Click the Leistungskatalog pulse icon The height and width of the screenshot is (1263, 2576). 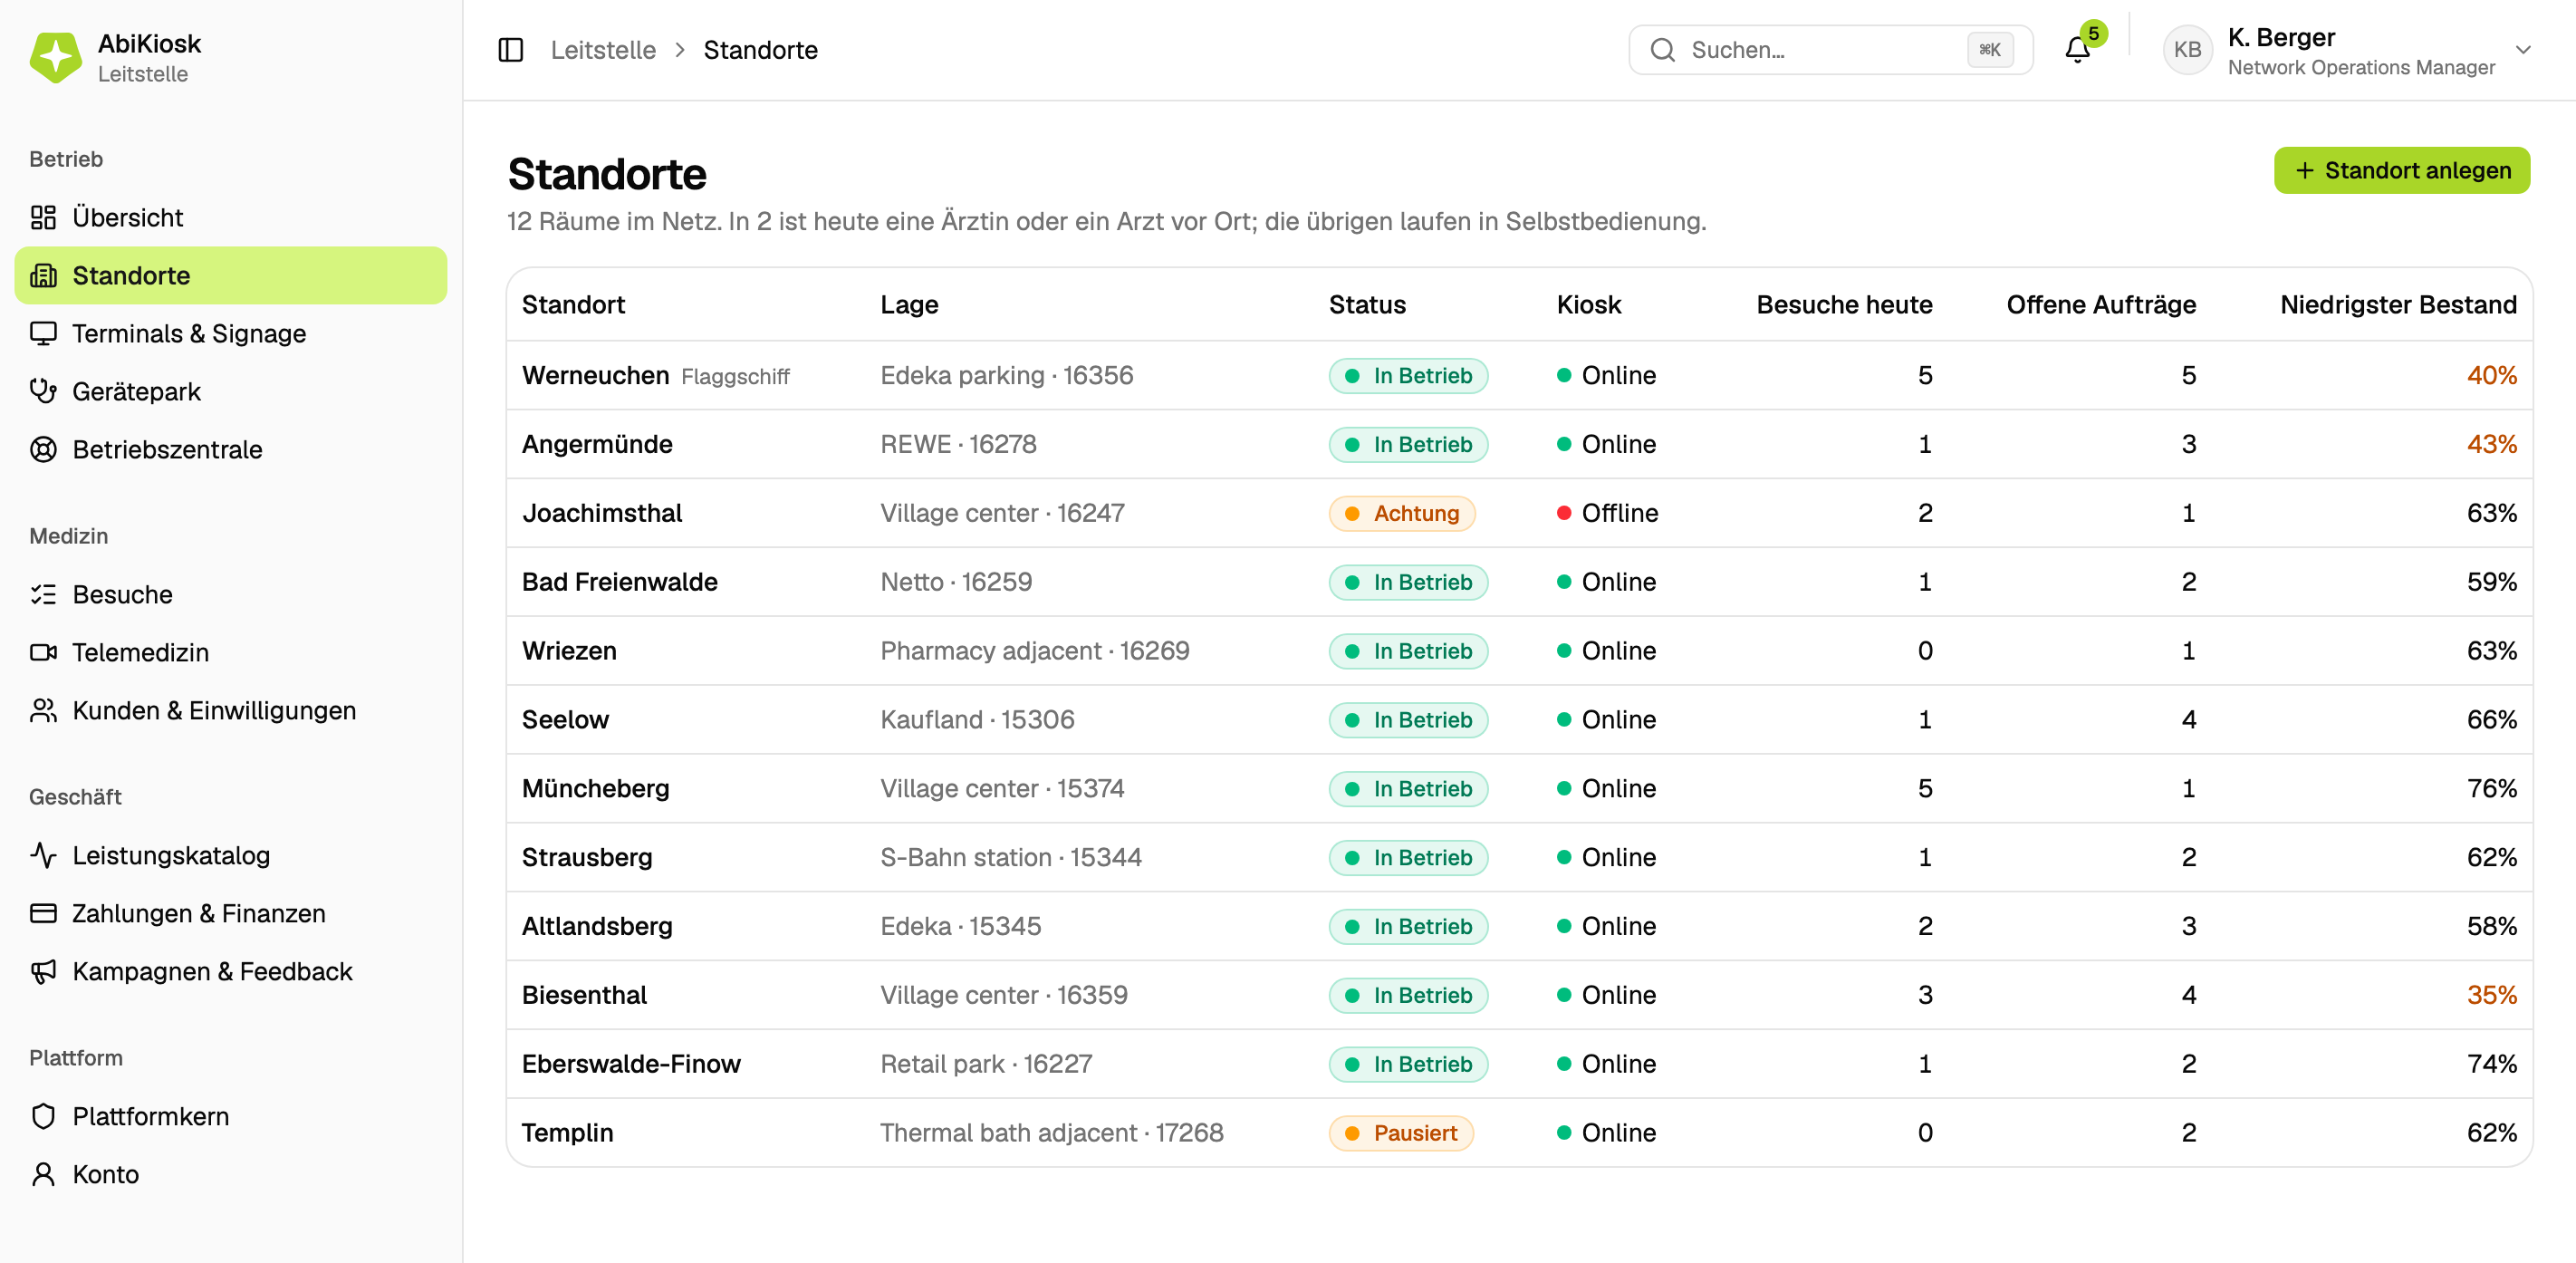(43, 855)
